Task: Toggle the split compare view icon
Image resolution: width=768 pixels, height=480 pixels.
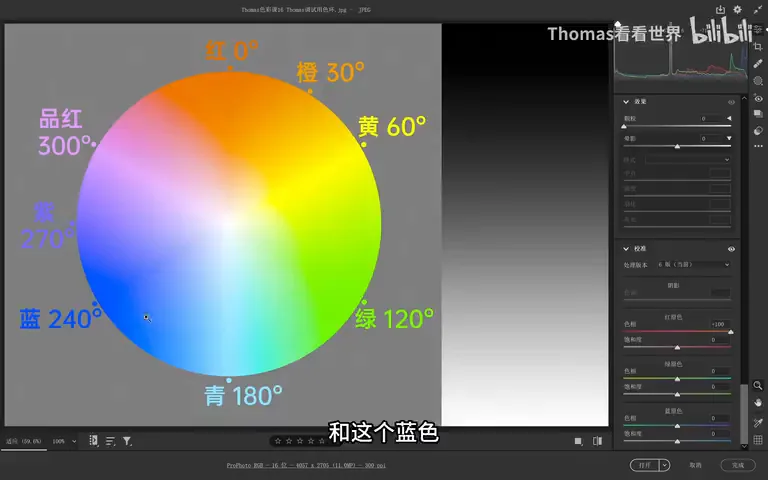Action: point(597,441)
